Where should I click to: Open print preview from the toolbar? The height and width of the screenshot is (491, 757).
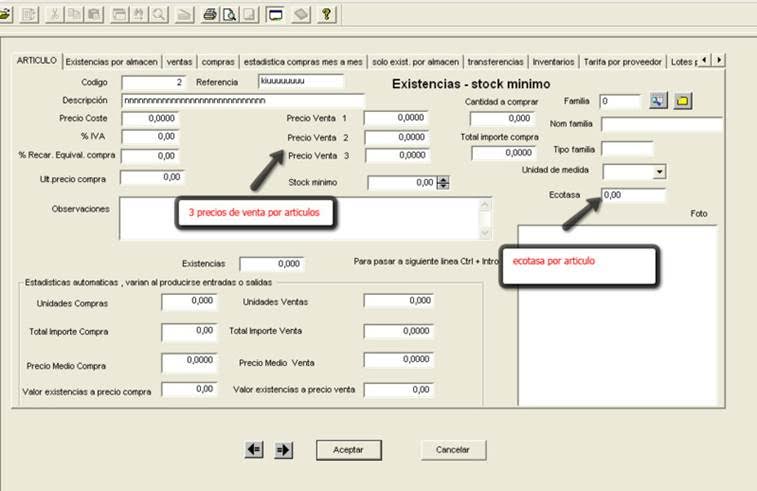(x=229, y=15)
